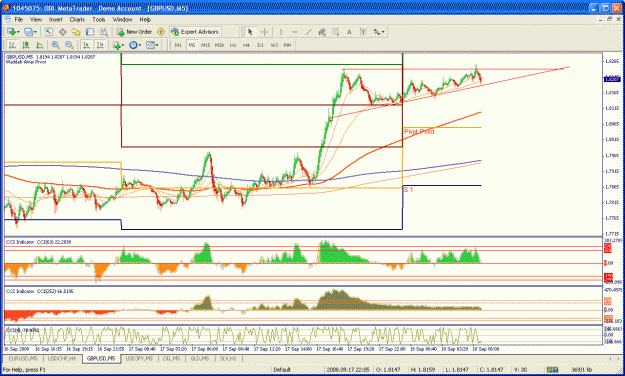Viewport: 625px width, 376px height.
Task: Select the Vertical Line drawing tool
Action: point(281,32)
